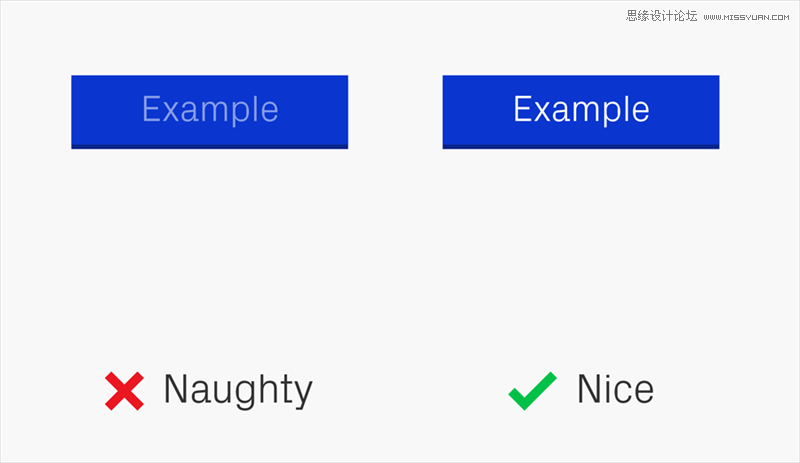Image resolution: width=800 pixels, height=463 pixels.
Task: Click the green checkmark icon
Action: [x=533, y=391]
